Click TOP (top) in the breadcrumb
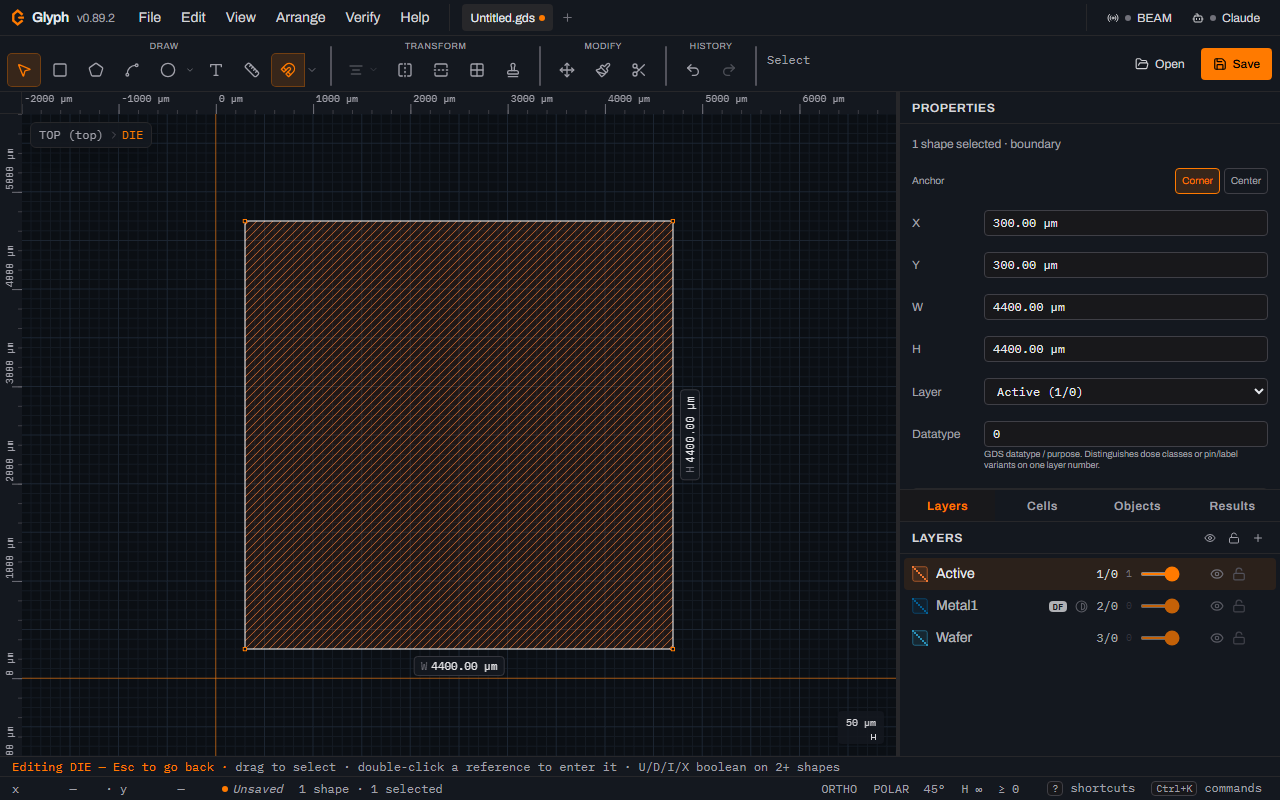The height and width of the screenshot is (800, 1280). 71,135
